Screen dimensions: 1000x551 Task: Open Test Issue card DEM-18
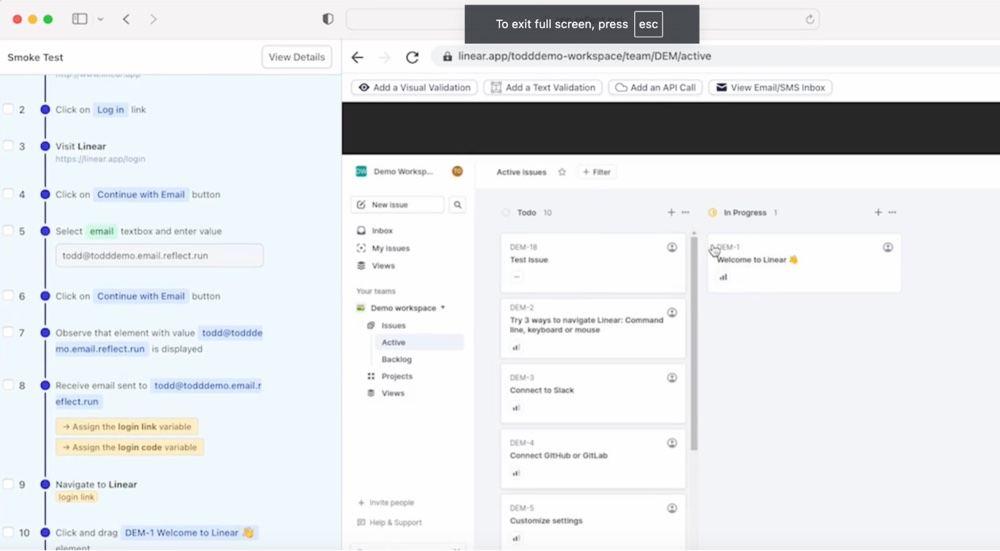tap(593, 263)
